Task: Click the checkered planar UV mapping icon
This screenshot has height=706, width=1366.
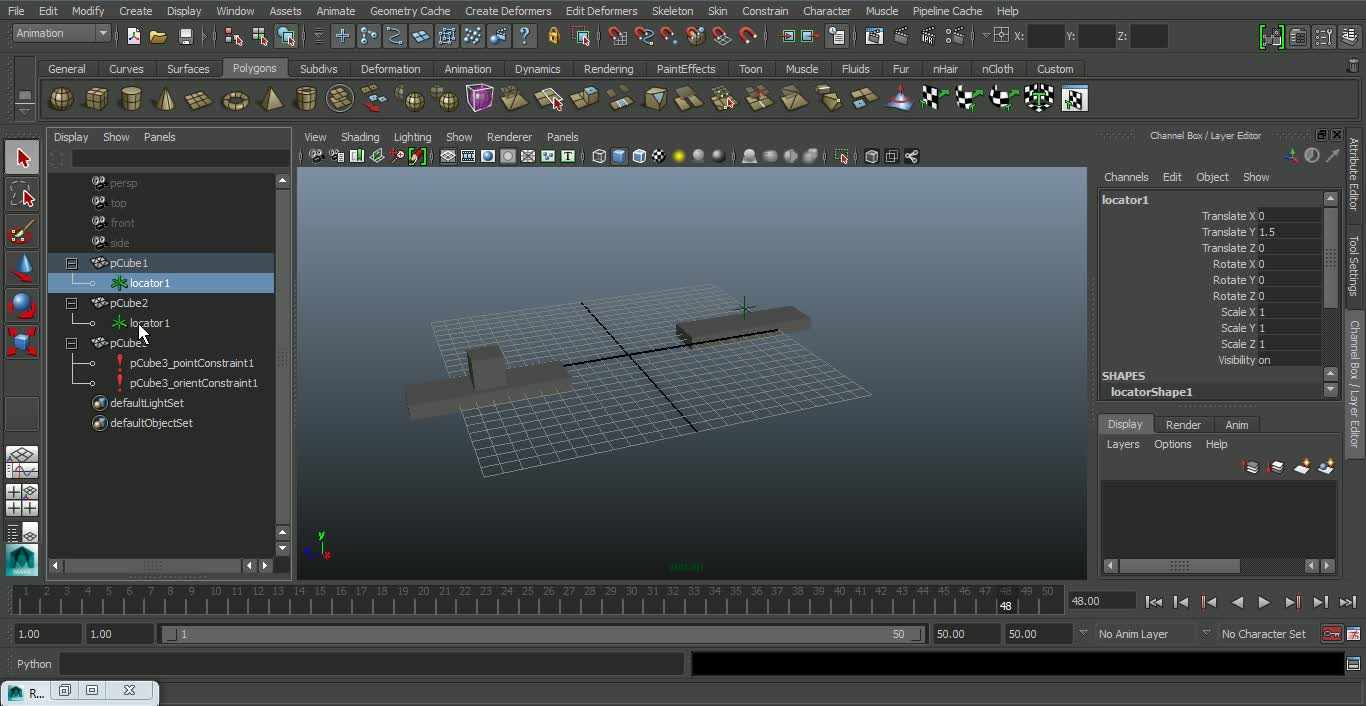Action: tap(934, 99)
